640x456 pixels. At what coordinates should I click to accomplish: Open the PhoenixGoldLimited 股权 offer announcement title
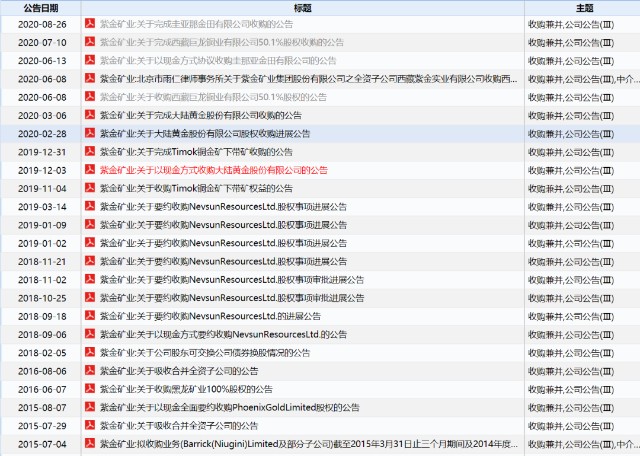pos(230,407)
